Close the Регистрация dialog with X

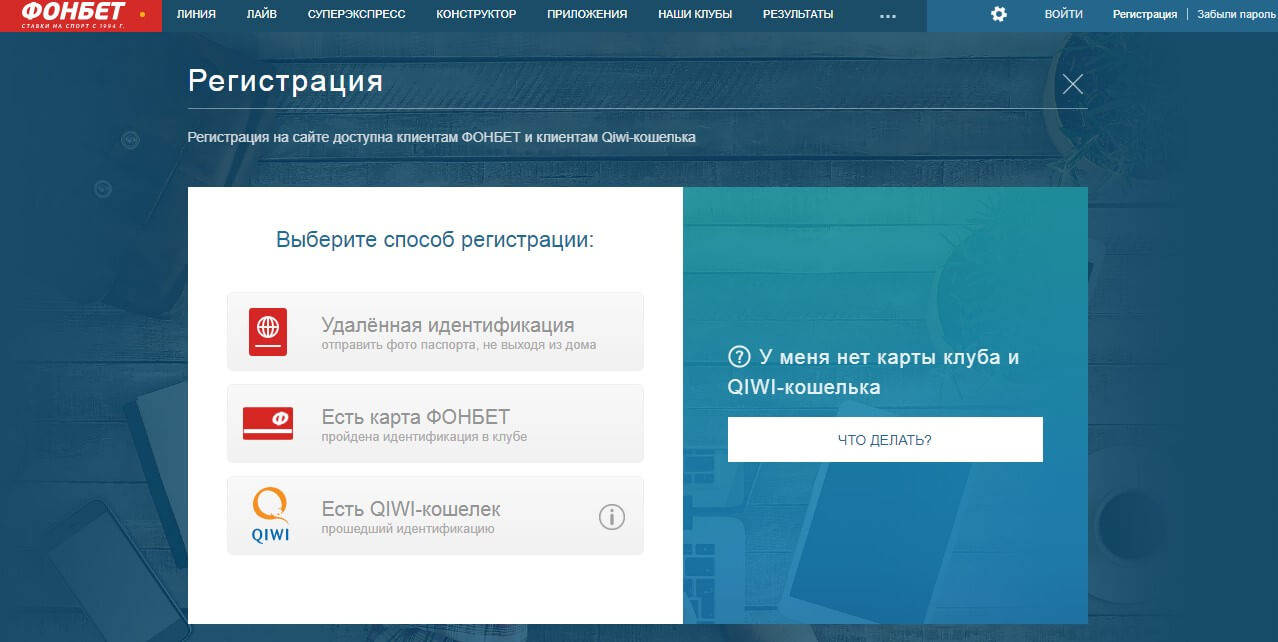coord(1072,84)
